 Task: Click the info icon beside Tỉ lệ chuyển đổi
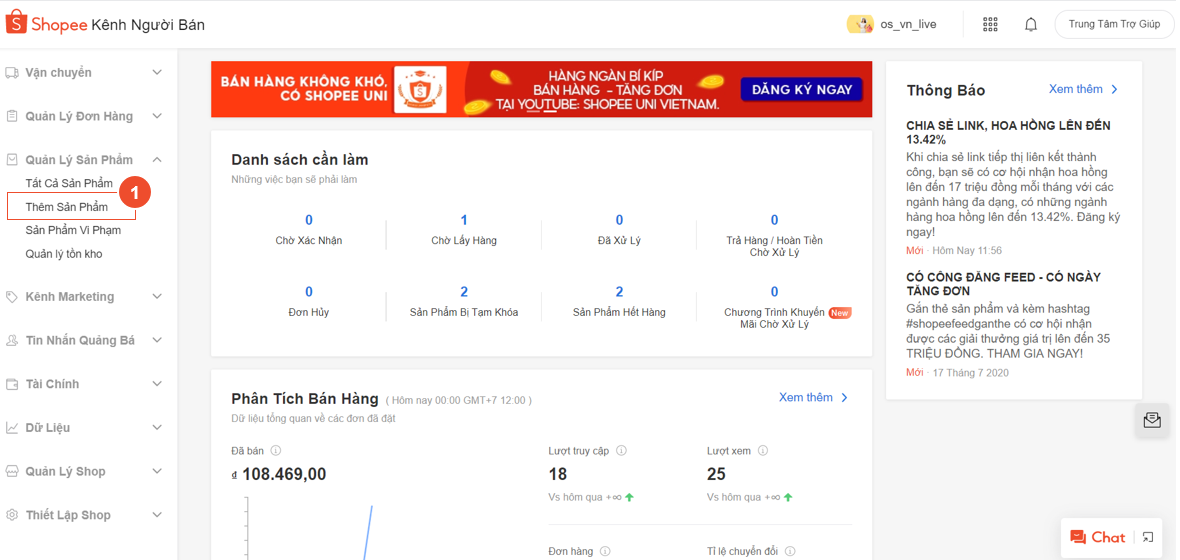(789, 552)
